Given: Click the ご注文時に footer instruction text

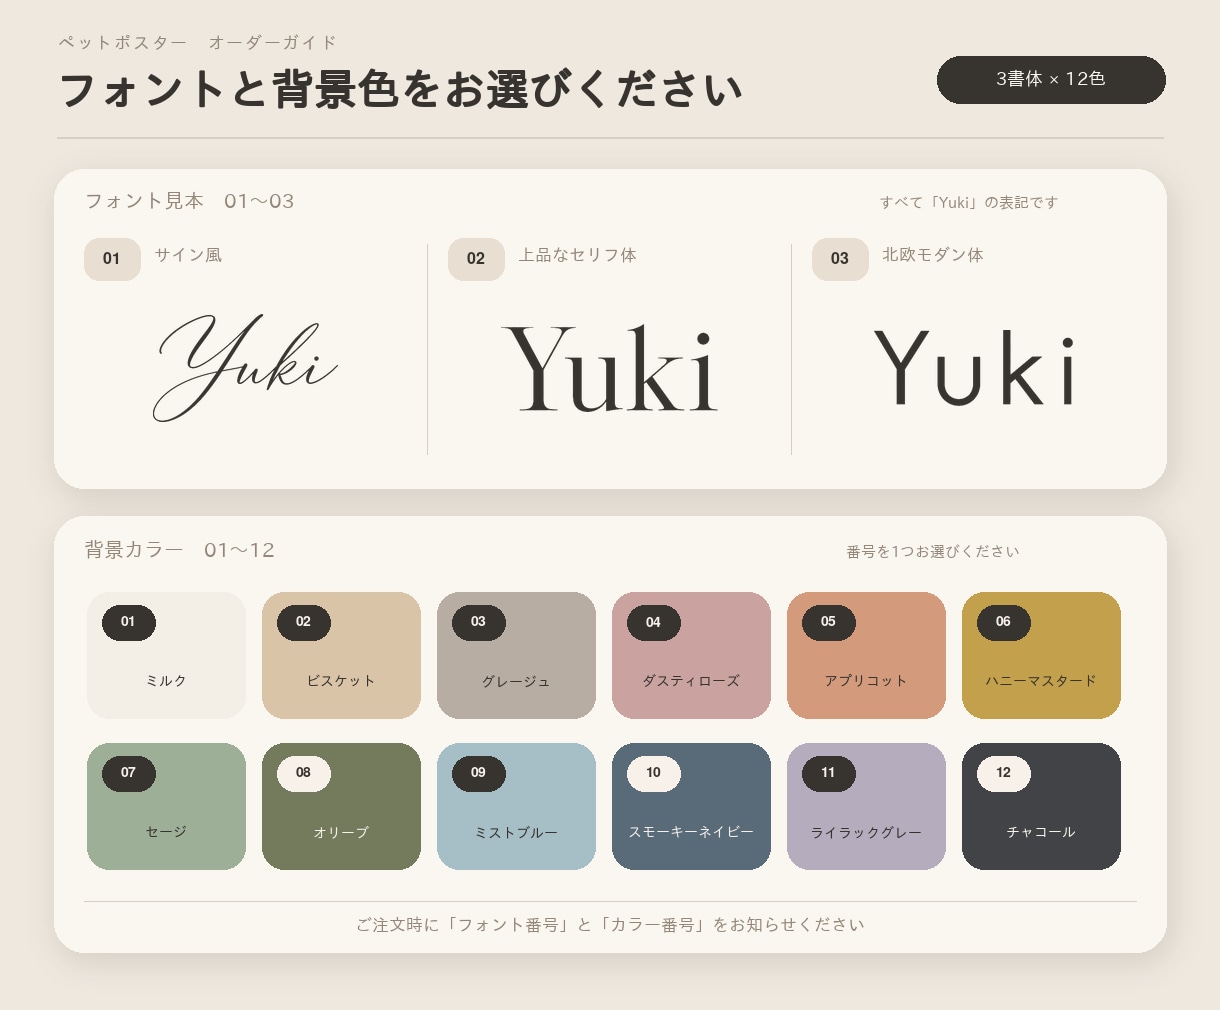Looking at the screenshot, I should tap(610, 925).
